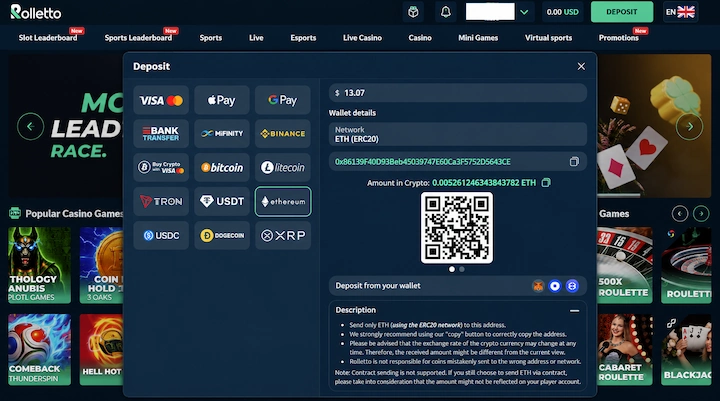Open Coin Hold 3 Oaks game thumbnail

(x=101, y=265)
